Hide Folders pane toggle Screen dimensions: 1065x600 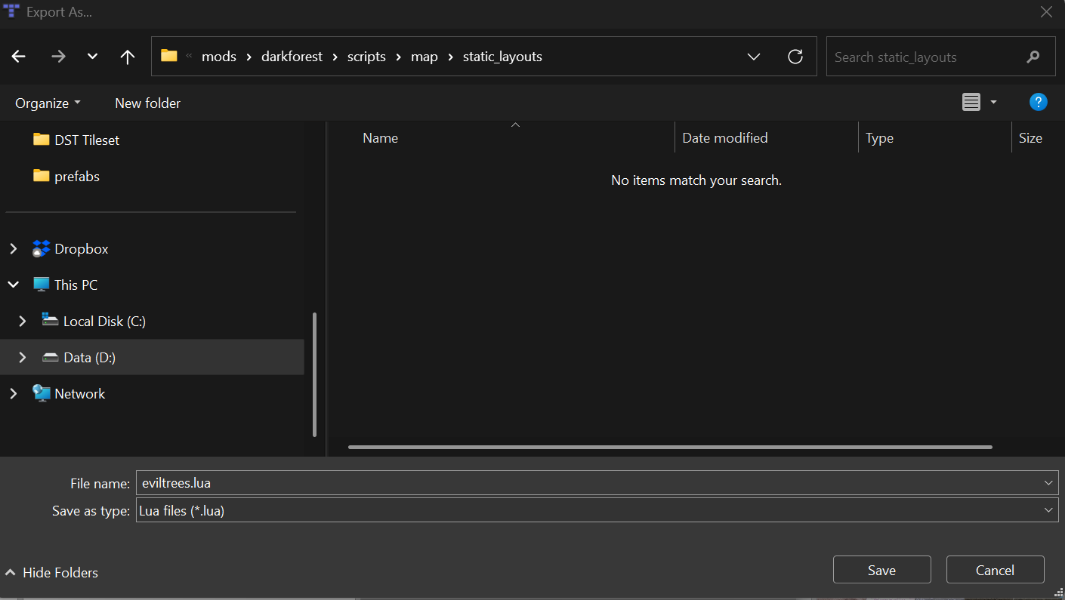(x=52, y=573)
